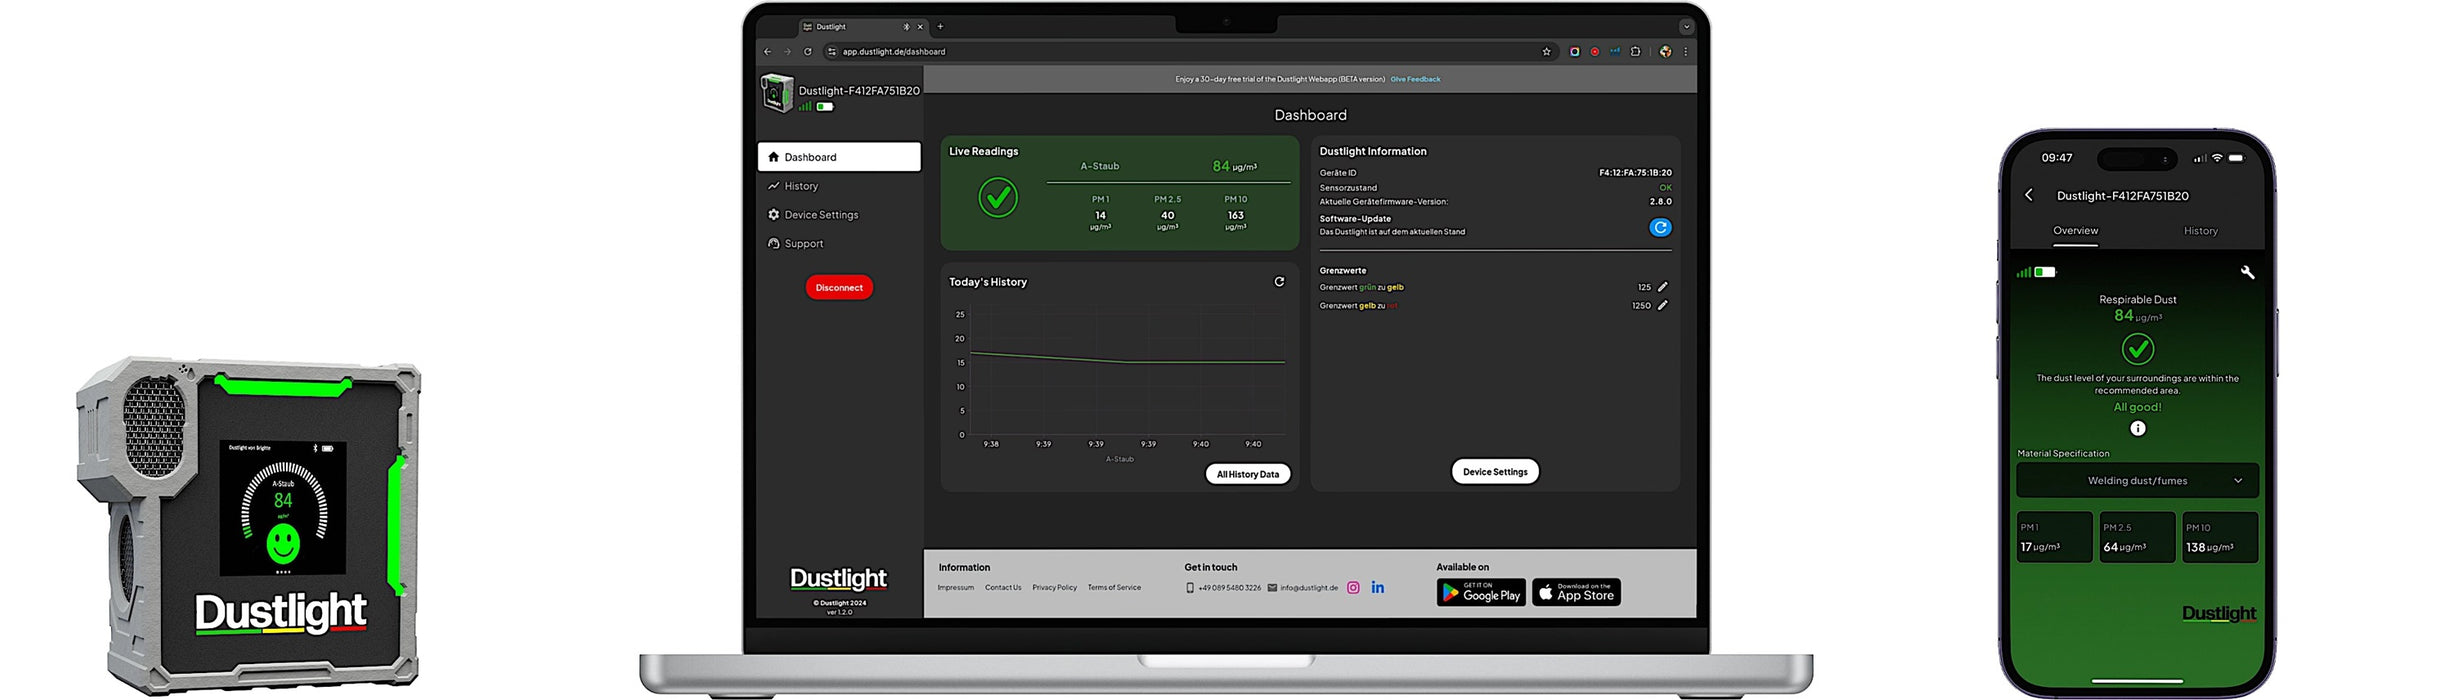Screen dimensions: 2453x700
Task: Open the LinkedIn link in footer
Action: coord(1377,588)
